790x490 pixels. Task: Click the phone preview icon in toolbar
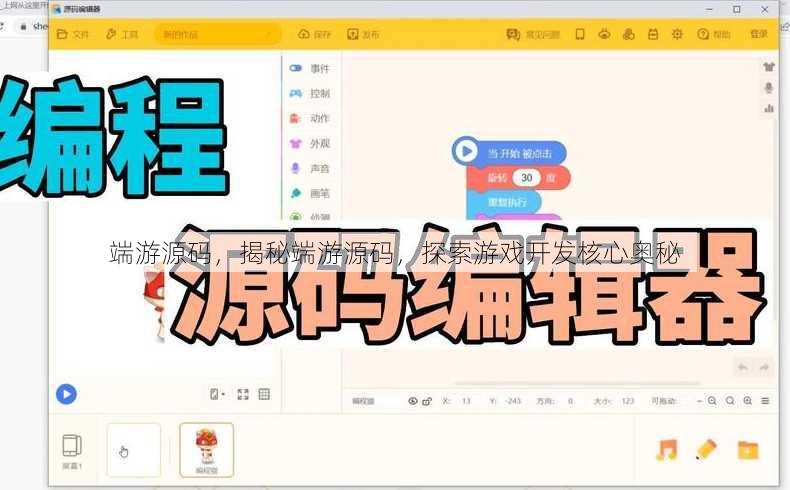580,34
